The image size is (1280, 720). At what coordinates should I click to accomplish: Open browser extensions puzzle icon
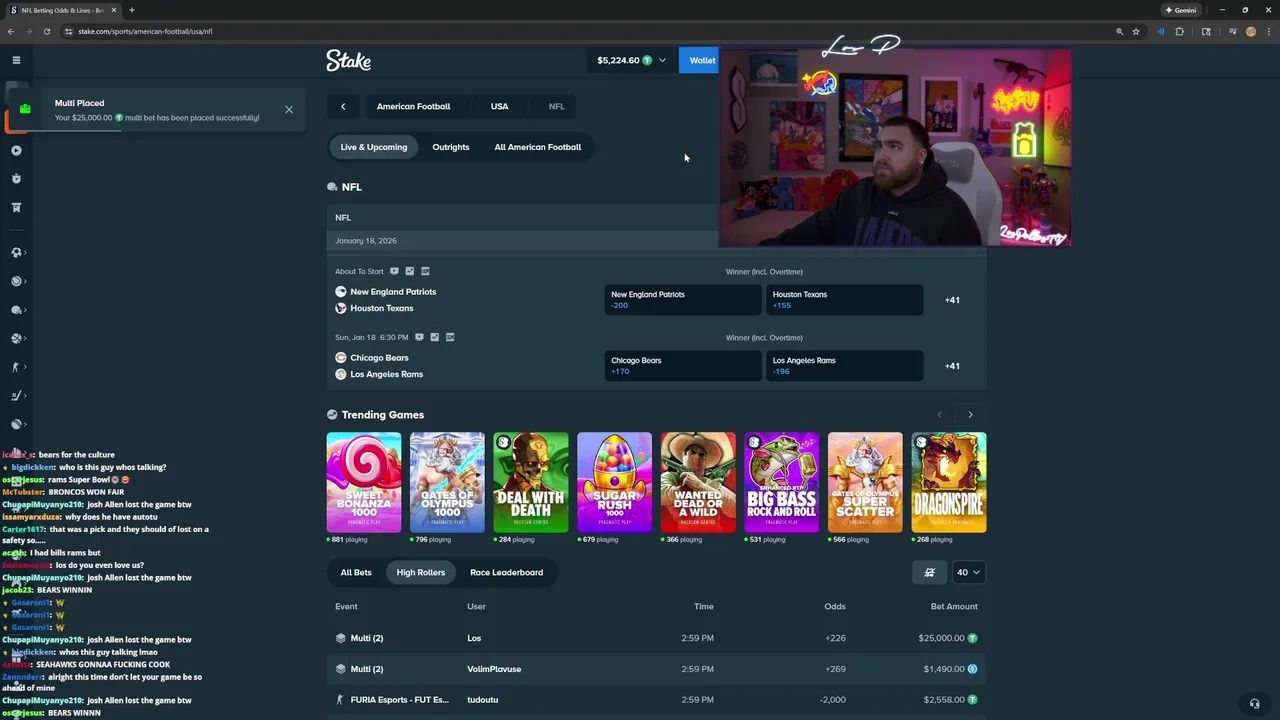coord(1179,31)
